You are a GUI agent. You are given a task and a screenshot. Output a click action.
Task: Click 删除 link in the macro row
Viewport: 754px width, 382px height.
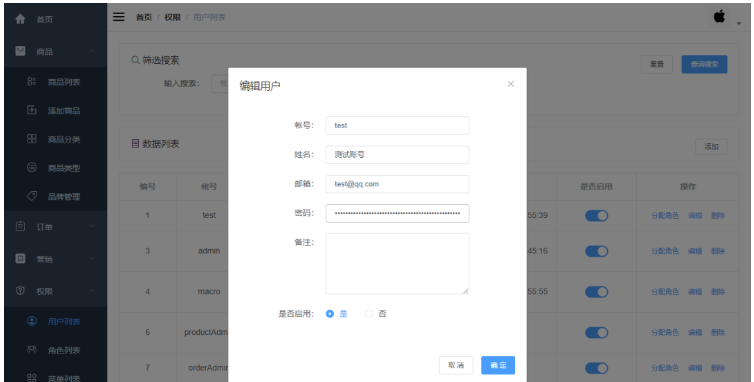point(718,292)
